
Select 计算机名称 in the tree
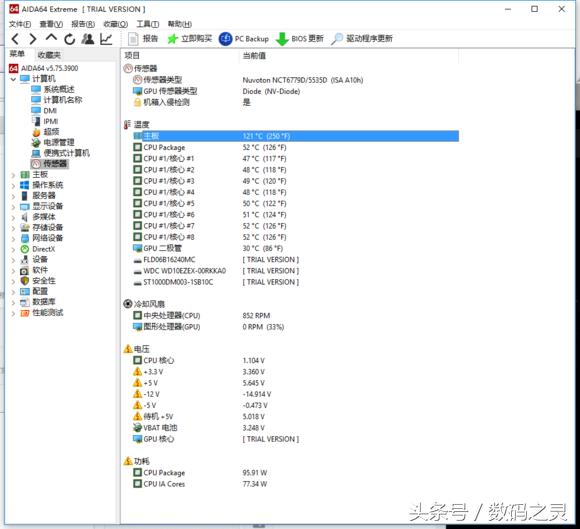[x=57, y=100]
